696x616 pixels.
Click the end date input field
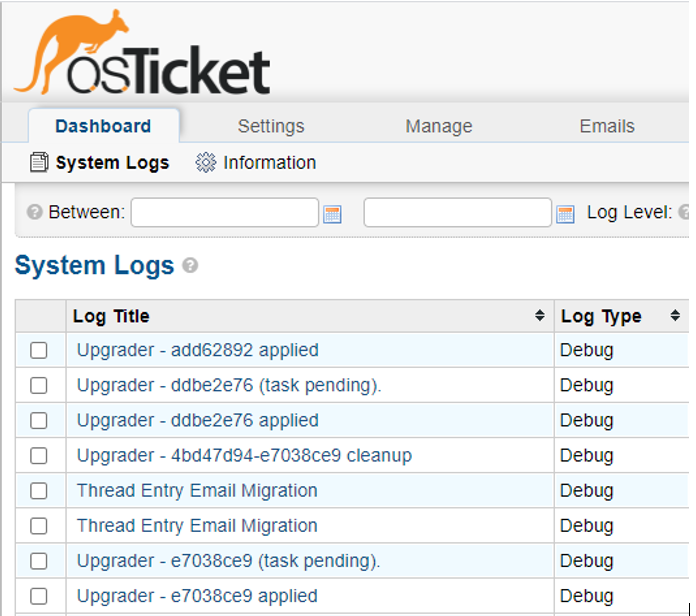457,213
